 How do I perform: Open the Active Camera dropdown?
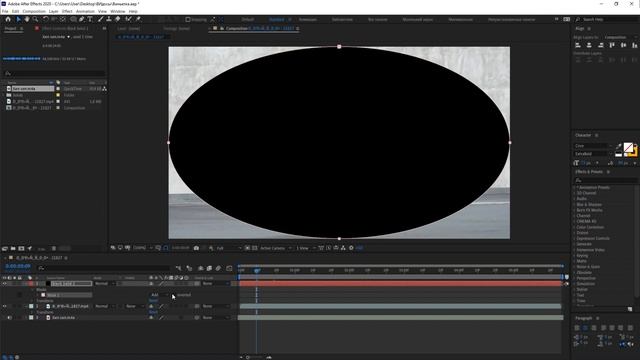tap(276, 248)
